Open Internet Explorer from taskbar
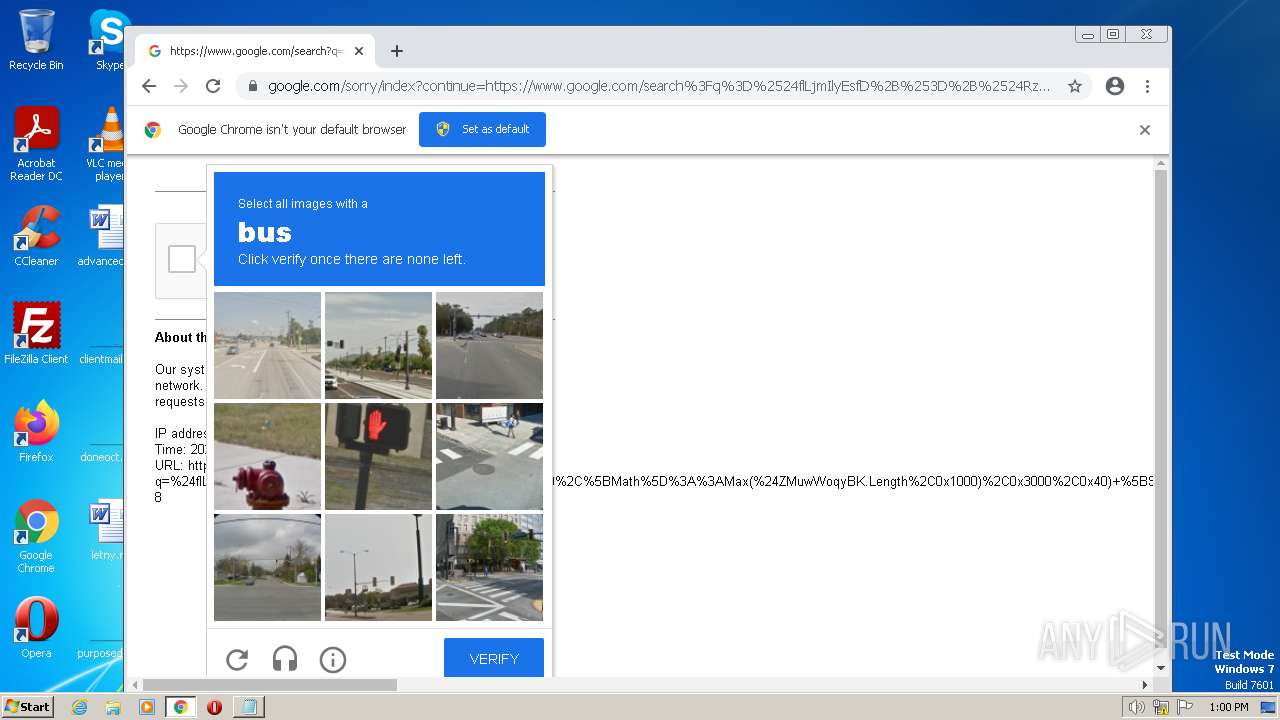The height and width of the screenshot is (720, 1280). pos(79,707)
